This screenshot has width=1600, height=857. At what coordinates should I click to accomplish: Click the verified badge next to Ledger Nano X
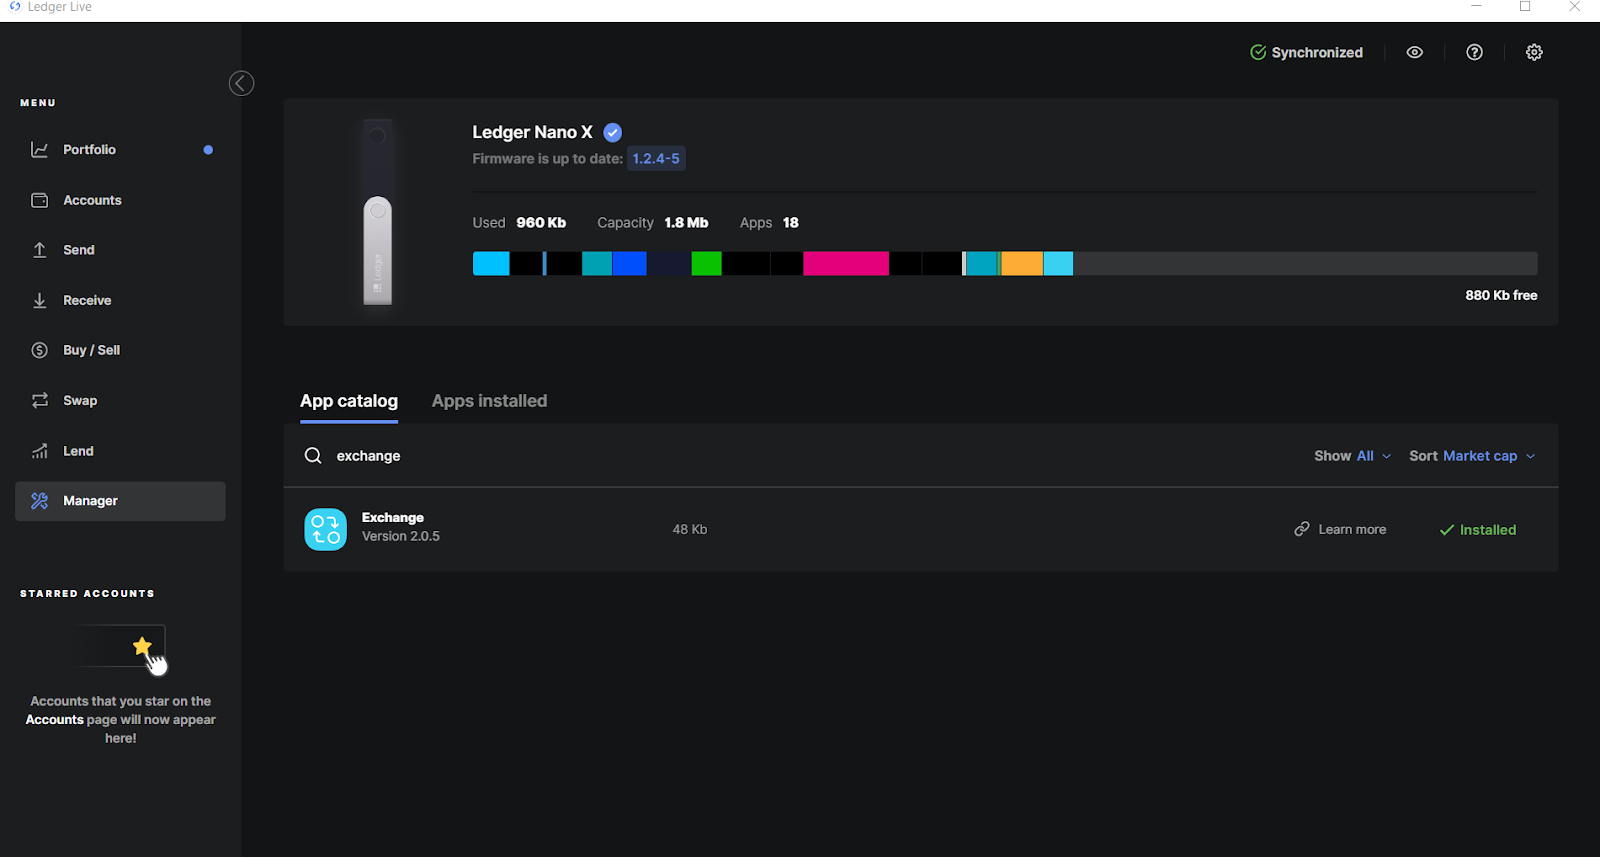pyautogui.click(x=613, y=132)
